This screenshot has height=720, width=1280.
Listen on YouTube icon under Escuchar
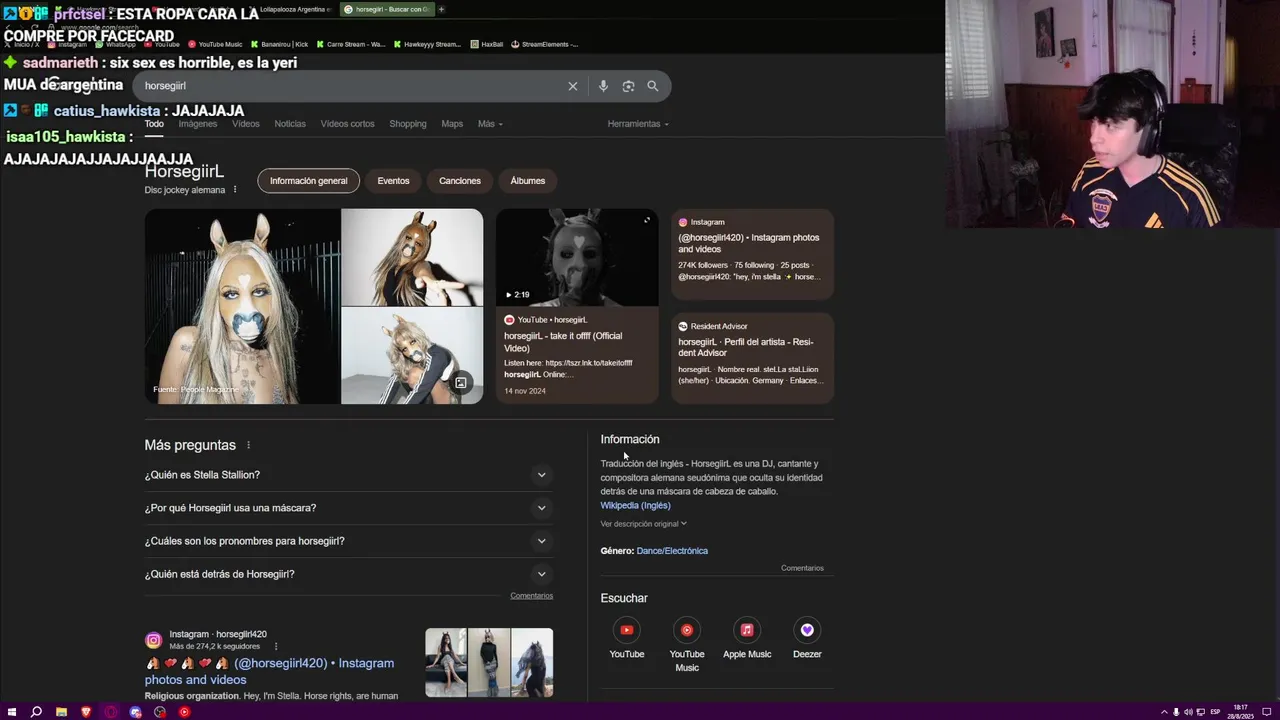[x=627, y=630]
